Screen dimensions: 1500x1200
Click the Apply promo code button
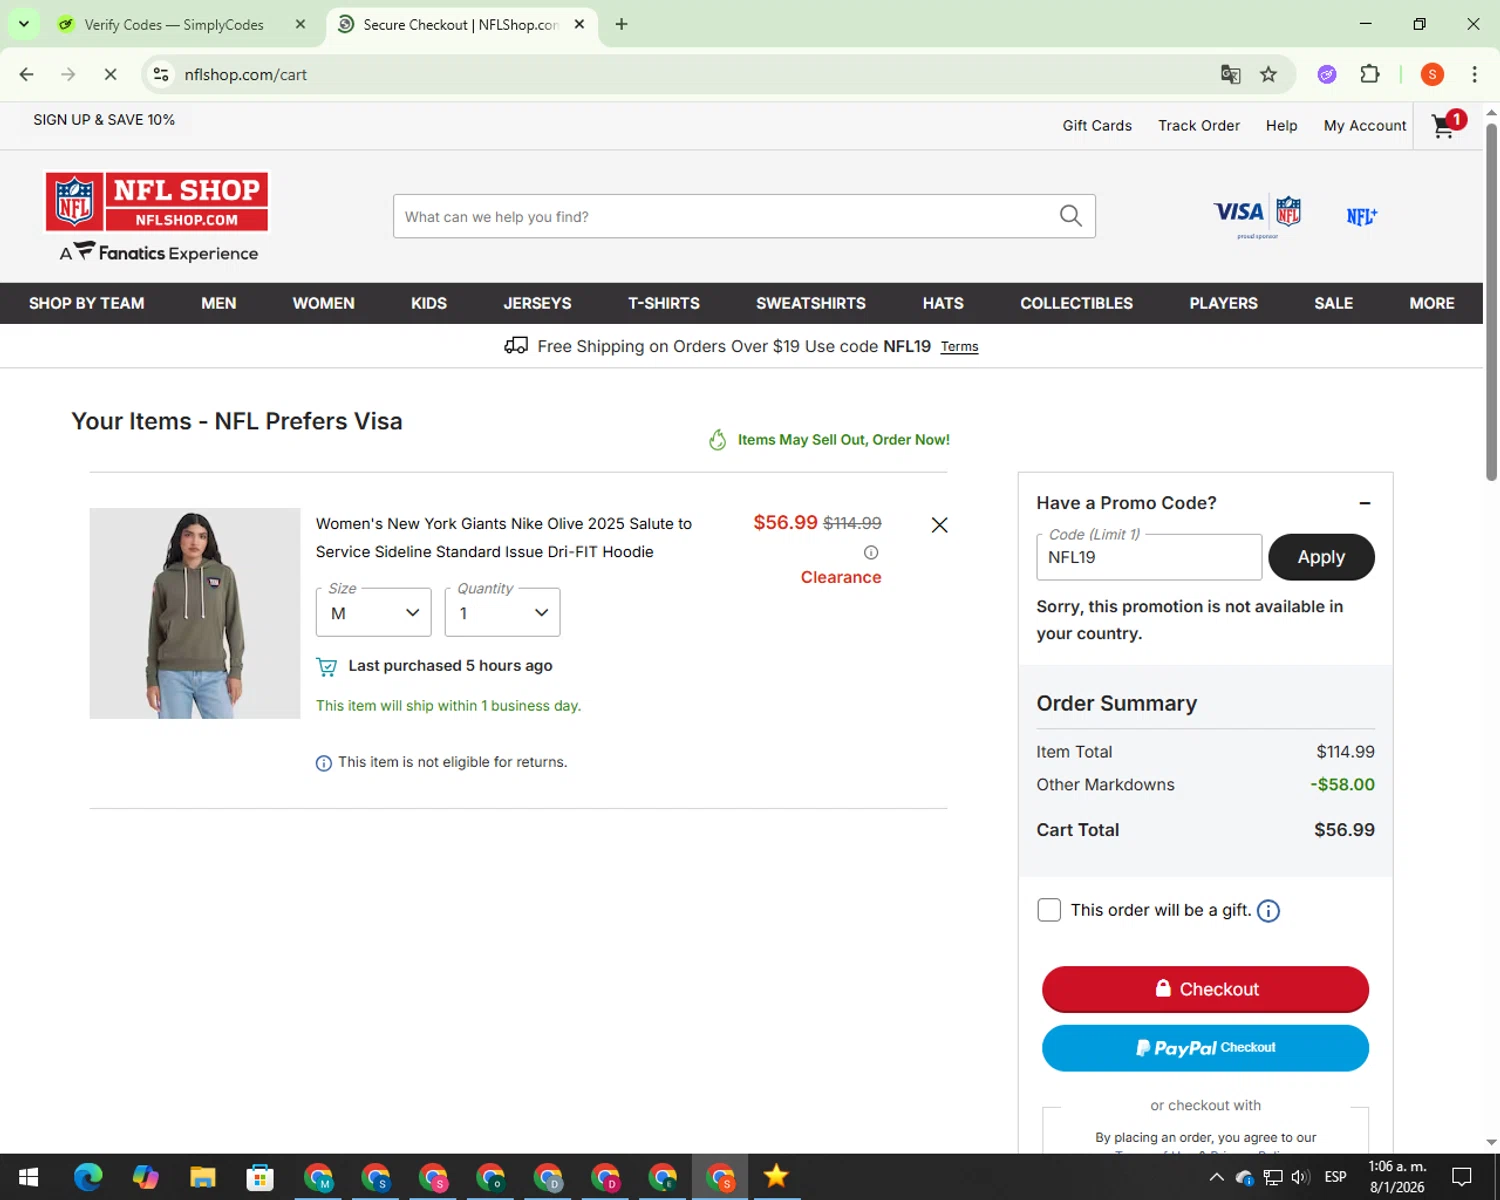(x=1321, y=557)
